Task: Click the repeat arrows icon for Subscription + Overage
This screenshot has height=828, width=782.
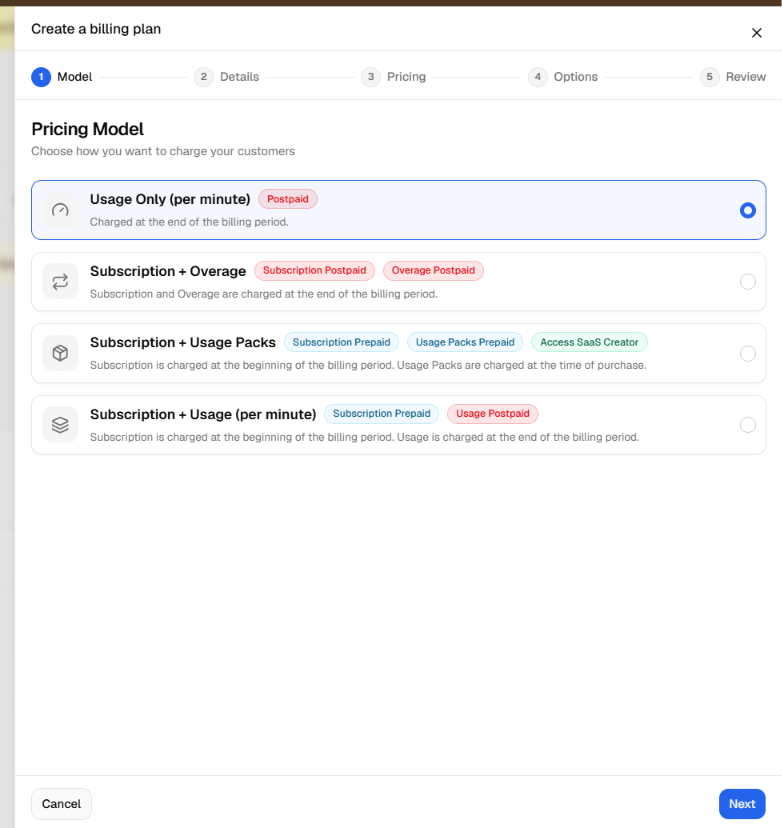Action: (x=60, y=281)
